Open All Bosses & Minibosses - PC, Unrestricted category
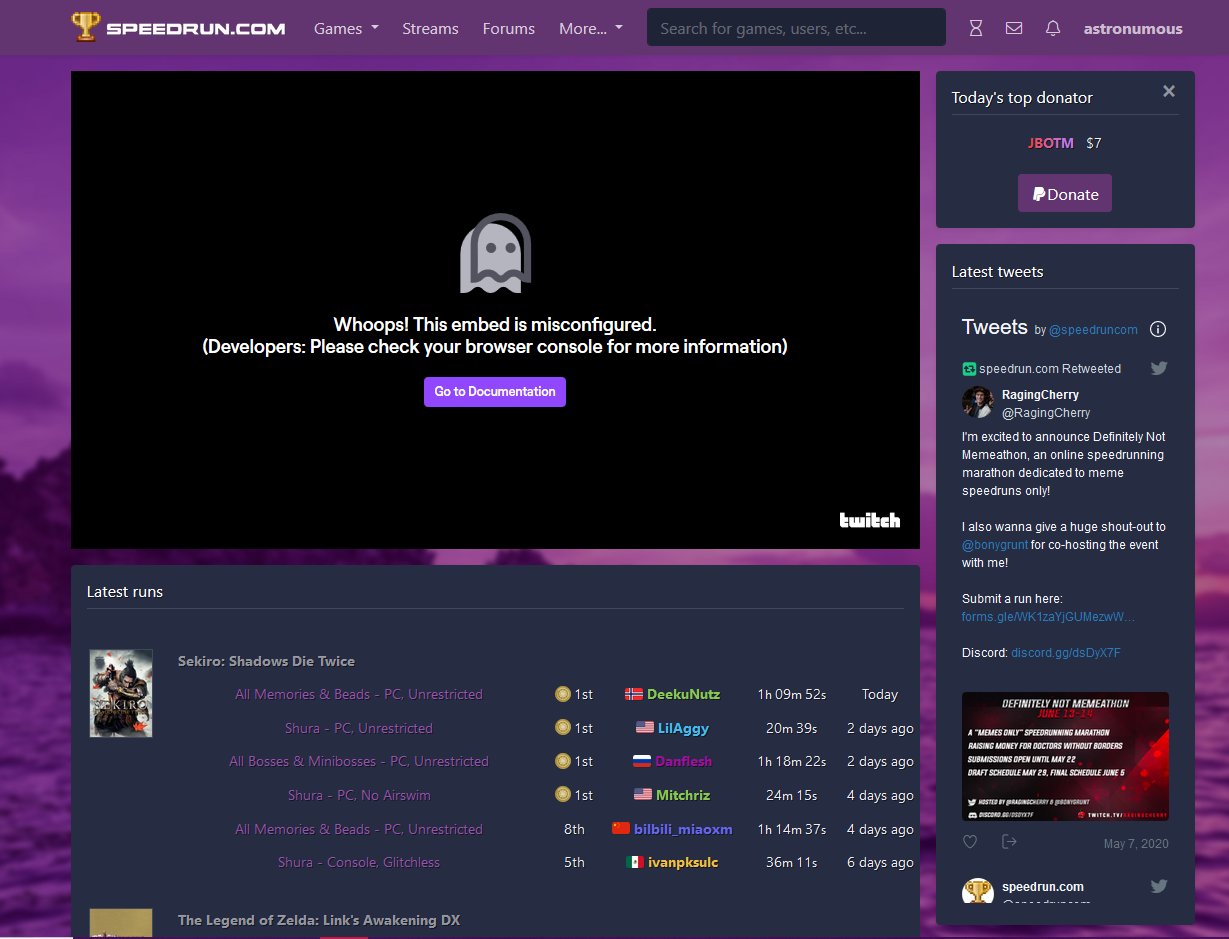The height and width of the screenshot is (939, 1229). tap(359, 761)
